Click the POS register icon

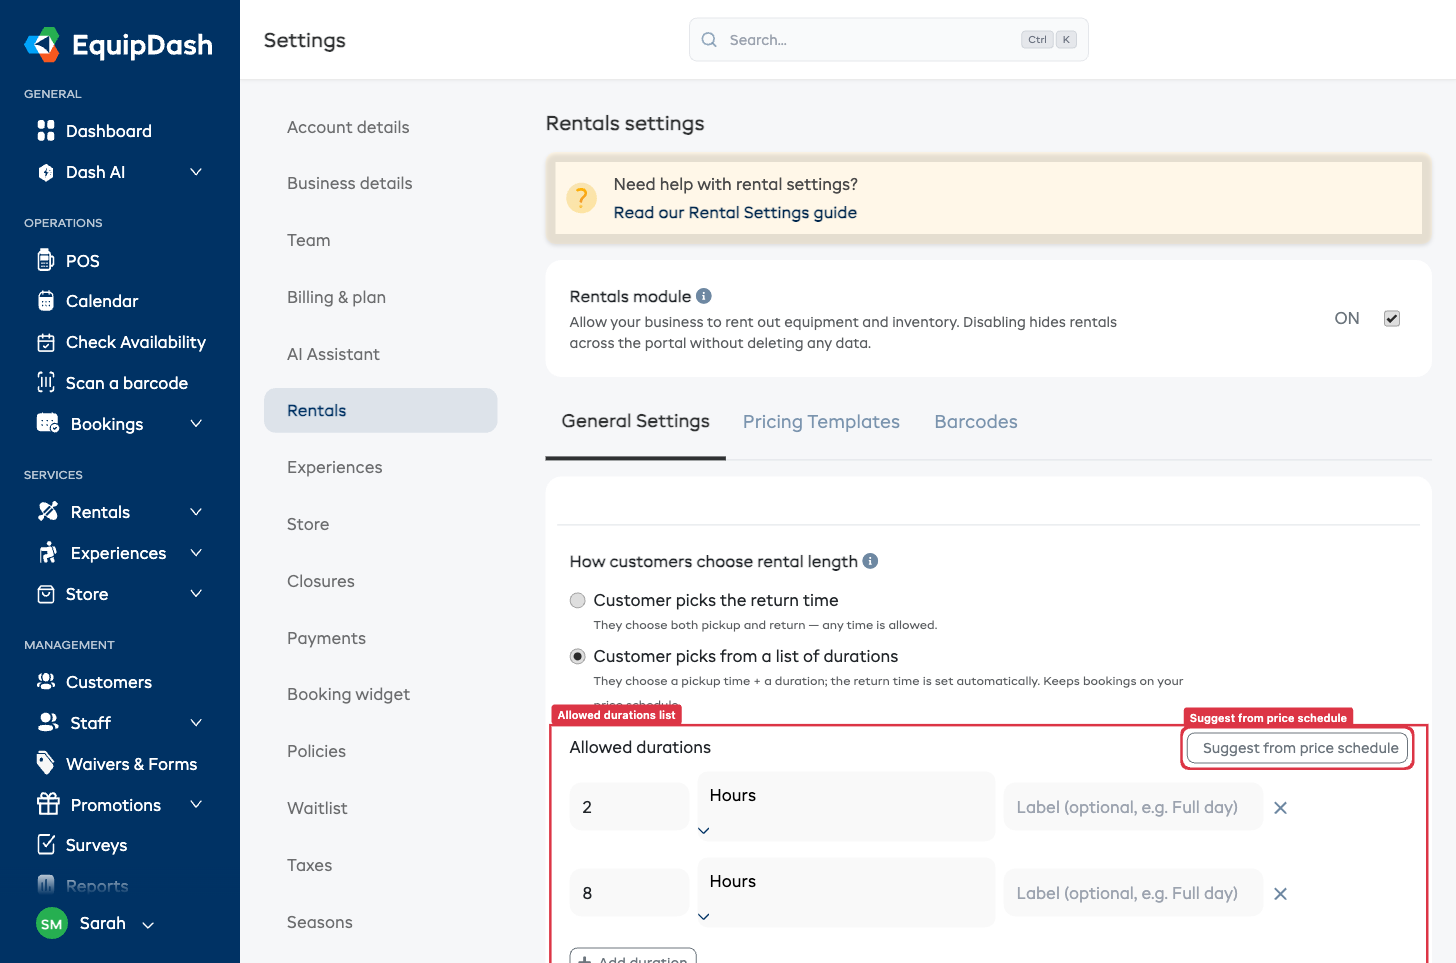pos(46,260)
